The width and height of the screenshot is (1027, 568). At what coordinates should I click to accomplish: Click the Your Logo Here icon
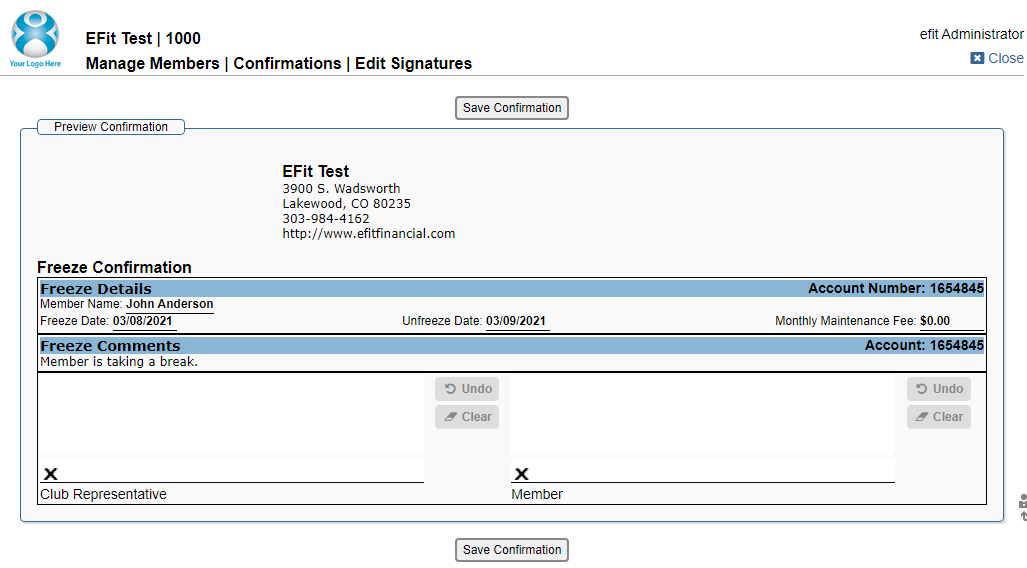click(x=35, y=39)
